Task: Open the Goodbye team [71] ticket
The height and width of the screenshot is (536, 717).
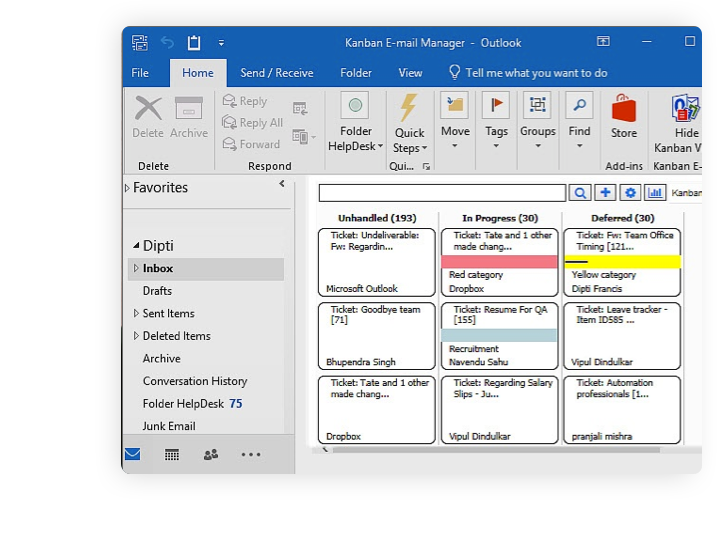Action: tap(377, 336)
